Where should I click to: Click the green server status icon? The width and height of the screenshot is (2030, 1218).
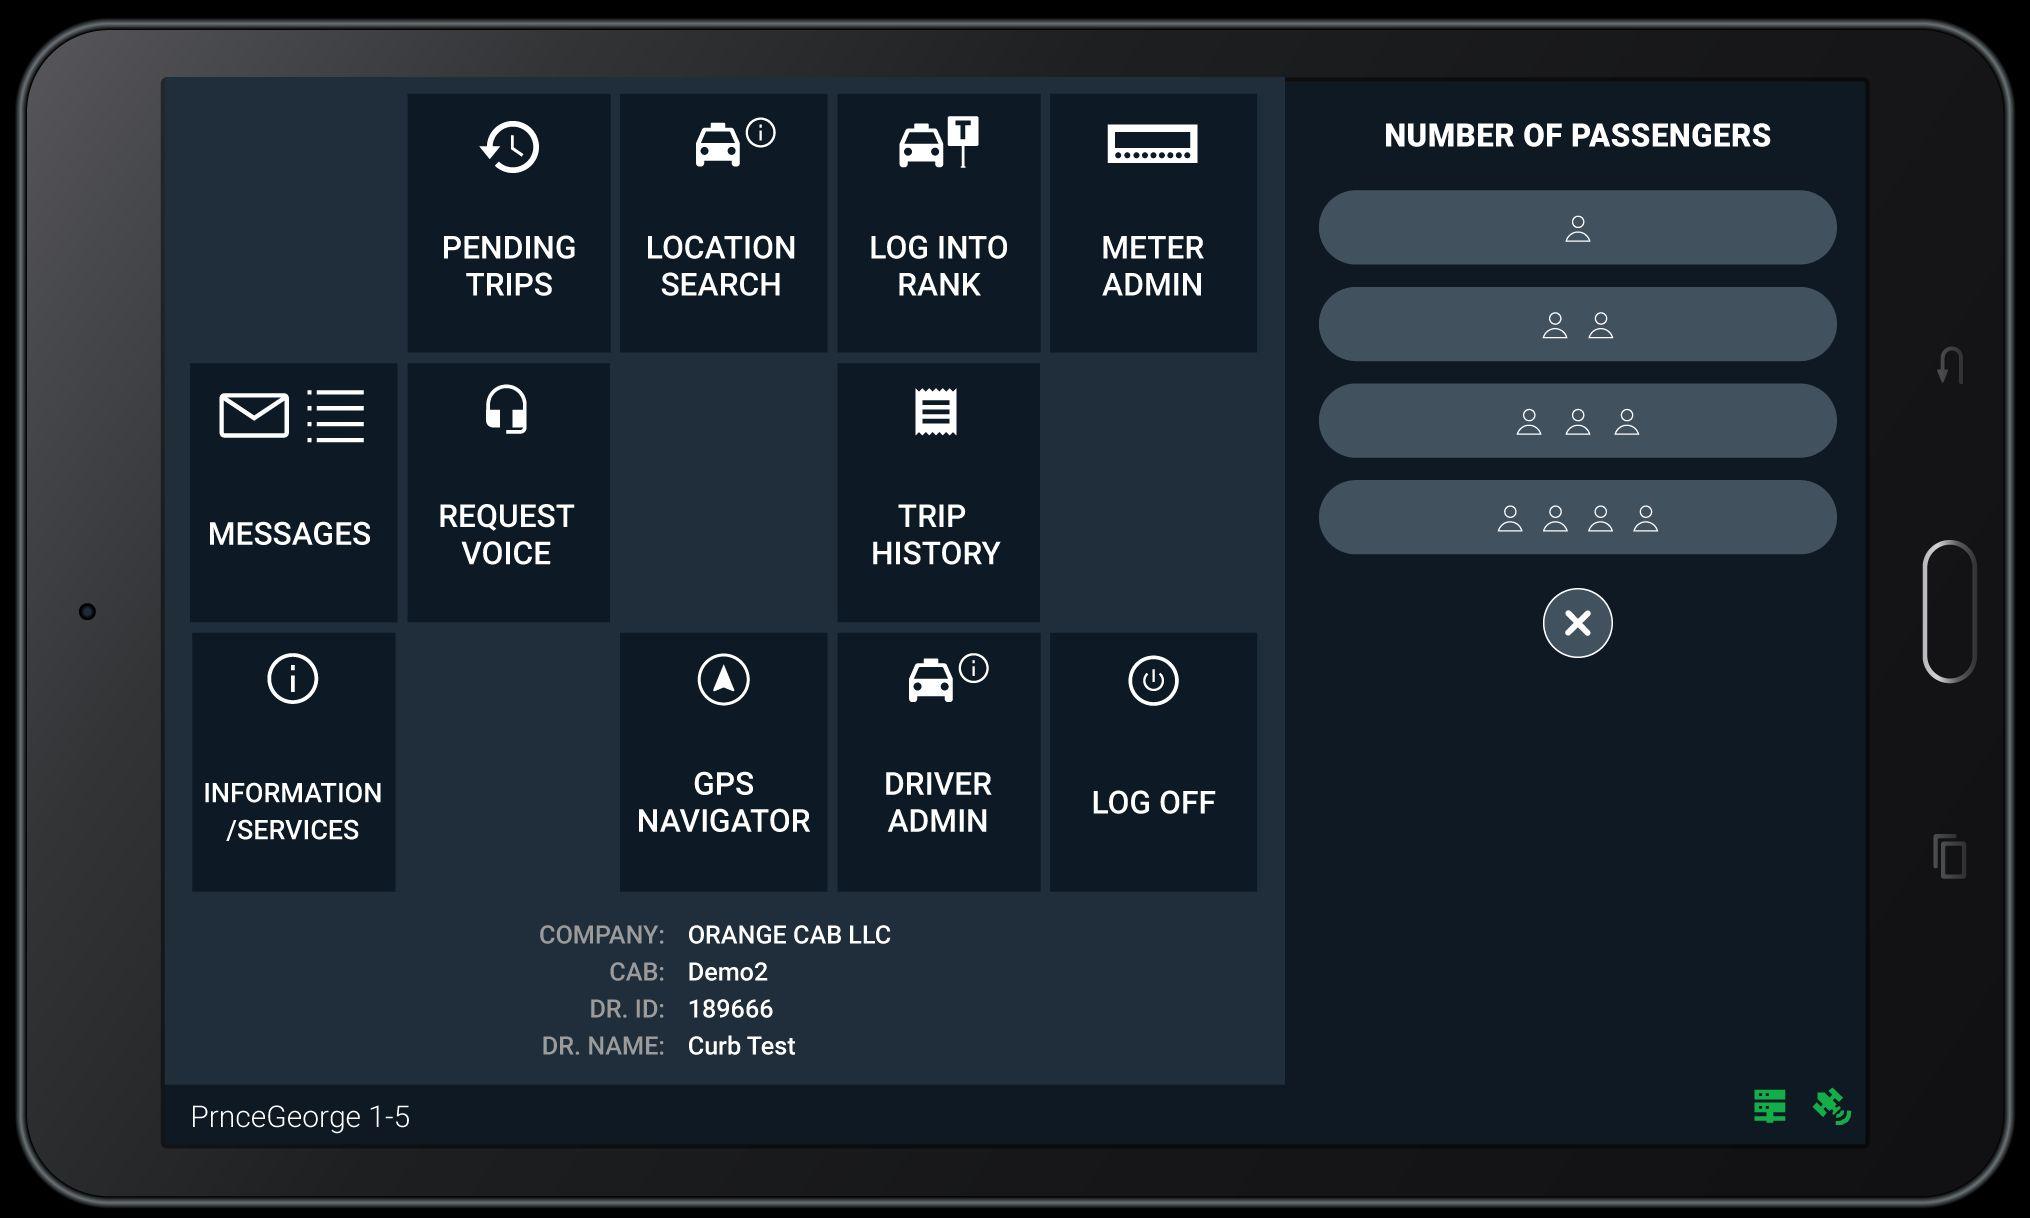(1769, 1106)
